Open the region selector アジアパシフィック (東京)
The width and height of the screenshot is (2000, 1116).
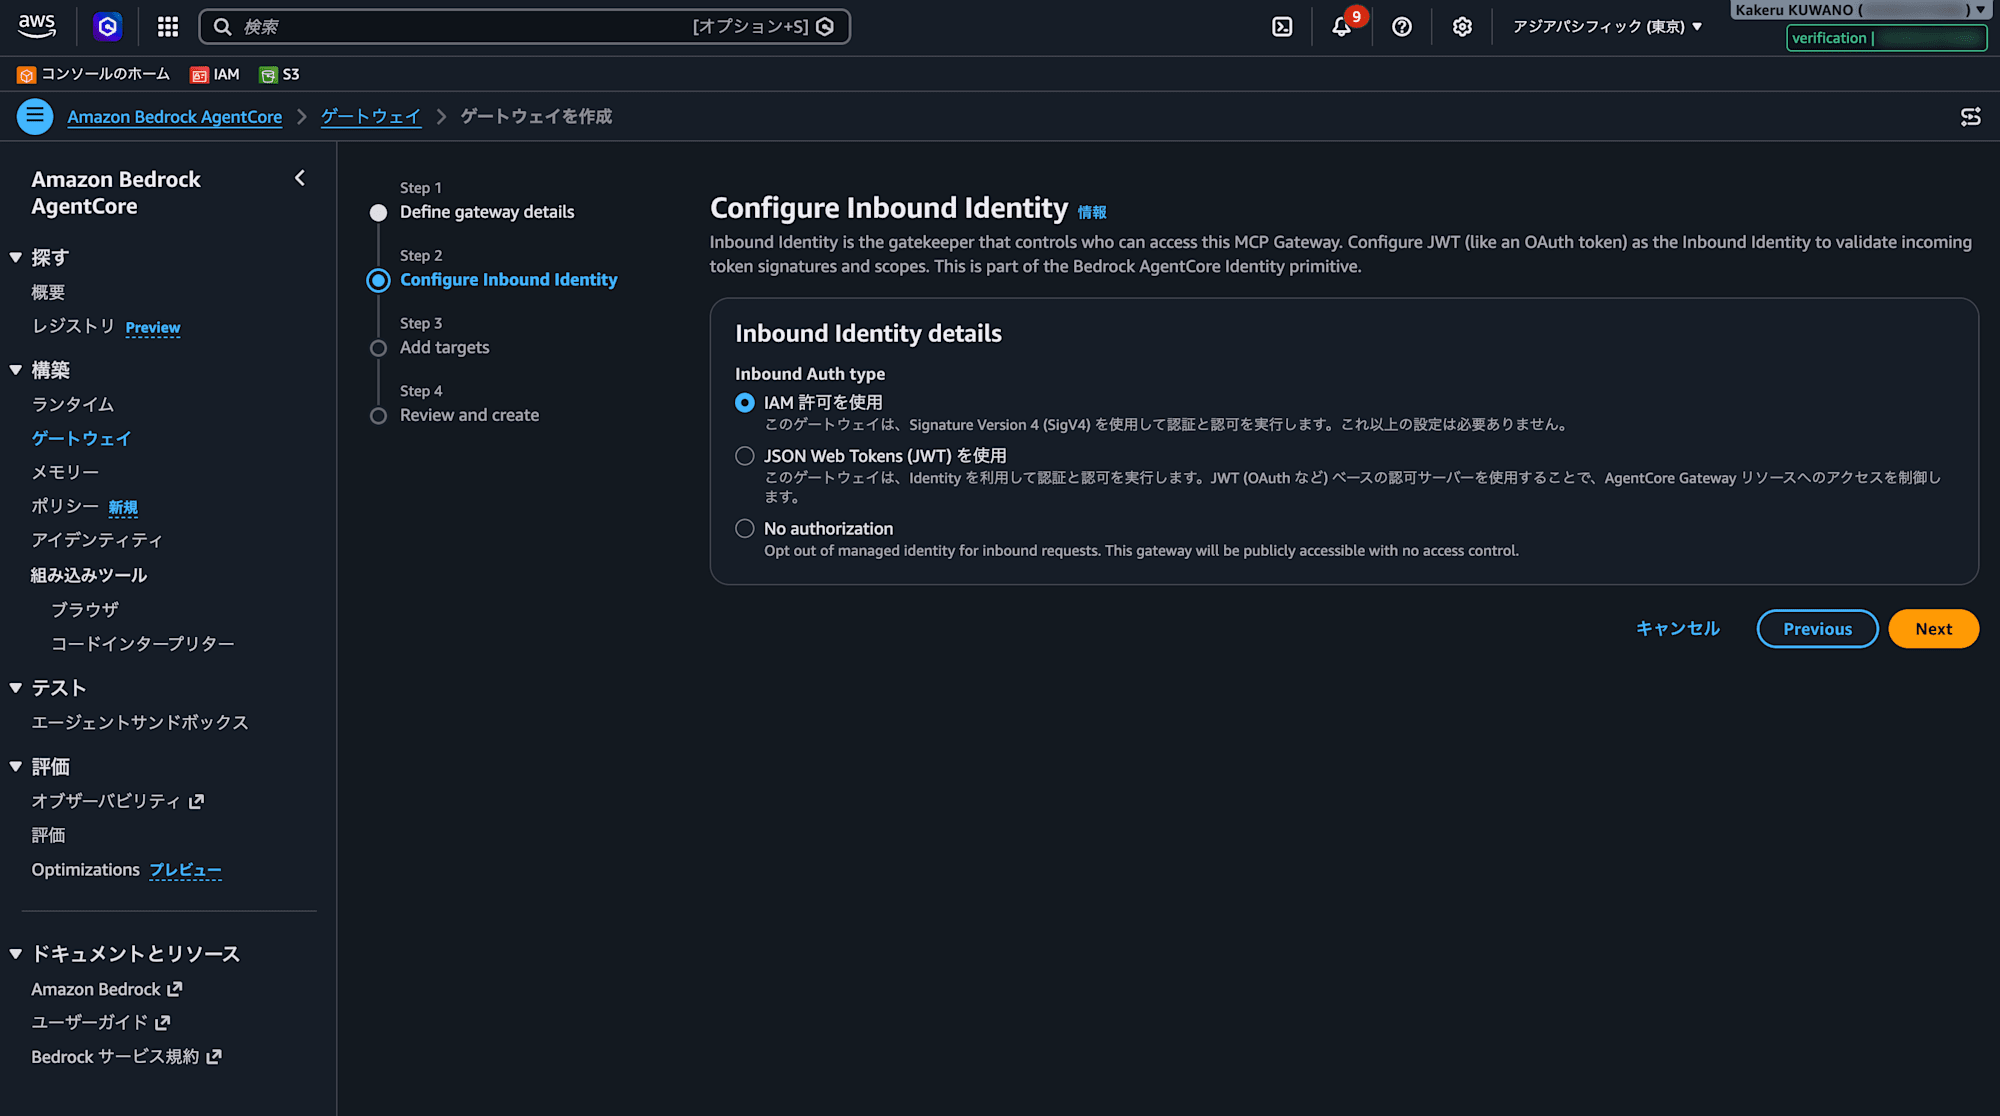tap(1606, 27)
